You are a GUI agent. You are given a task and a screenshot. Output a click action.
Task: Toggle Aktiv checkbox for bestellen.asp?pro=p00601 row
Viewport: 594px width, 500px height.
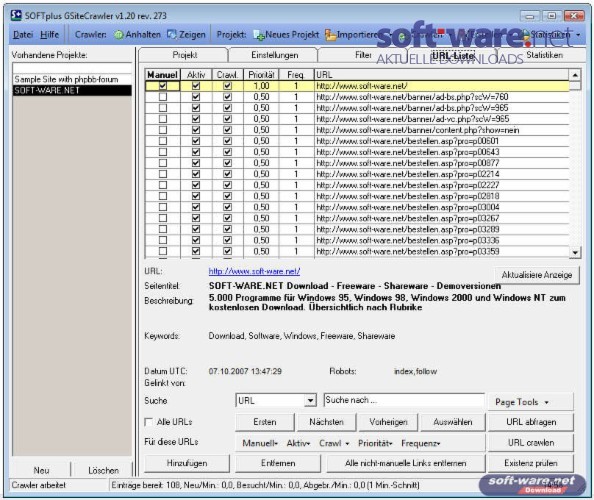click(x=196, y=141)
